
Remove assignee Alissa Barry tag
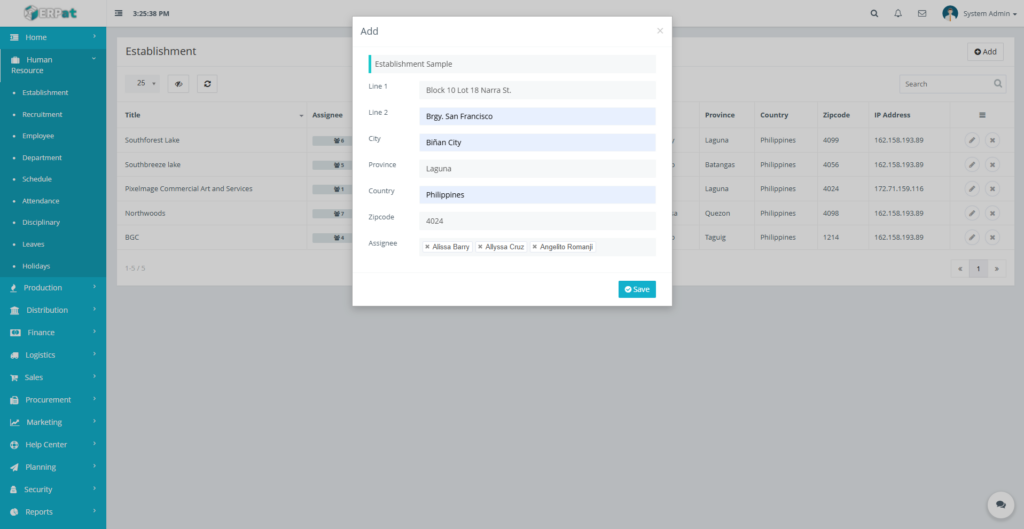point(427,247)
